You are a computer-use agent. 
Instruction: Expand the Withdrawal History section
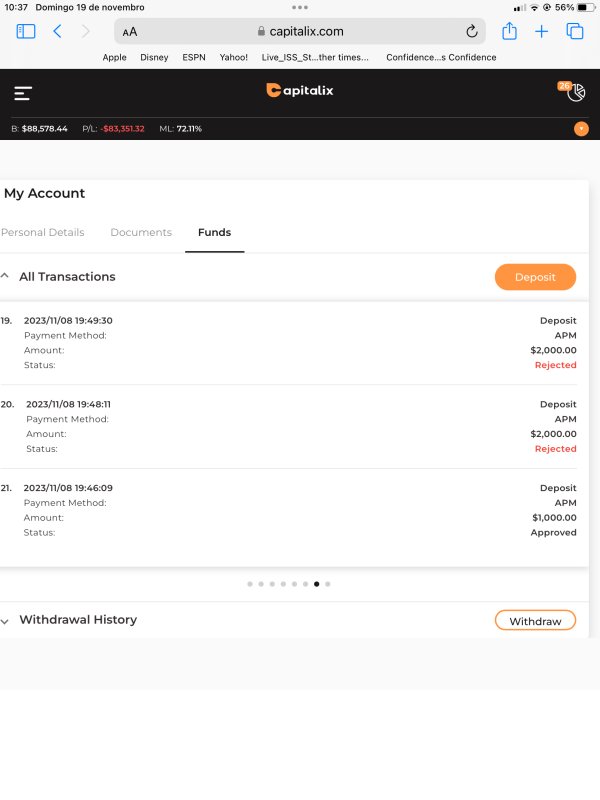tap(5, 621)
